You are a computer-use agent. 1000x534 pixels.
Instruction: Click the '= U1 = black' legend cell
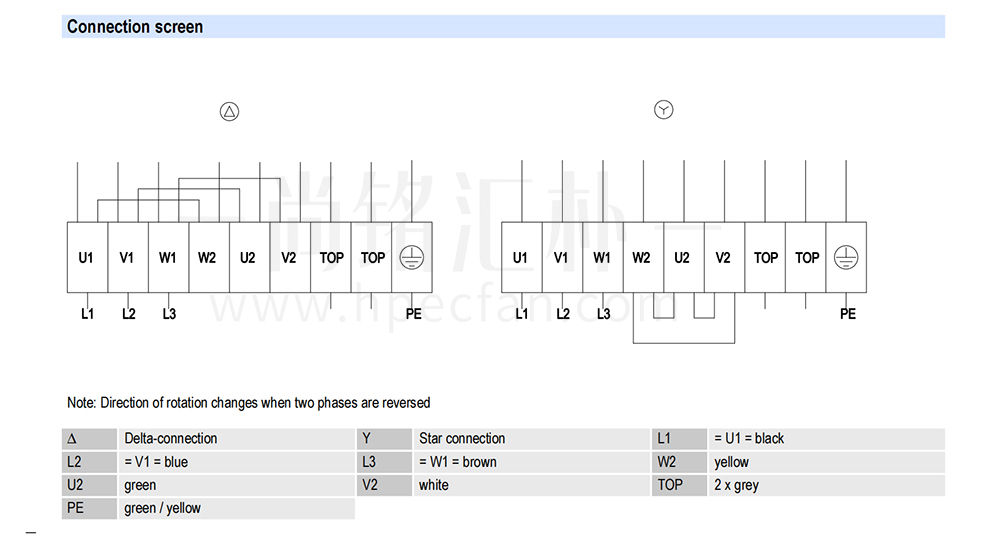click(826, 439)
